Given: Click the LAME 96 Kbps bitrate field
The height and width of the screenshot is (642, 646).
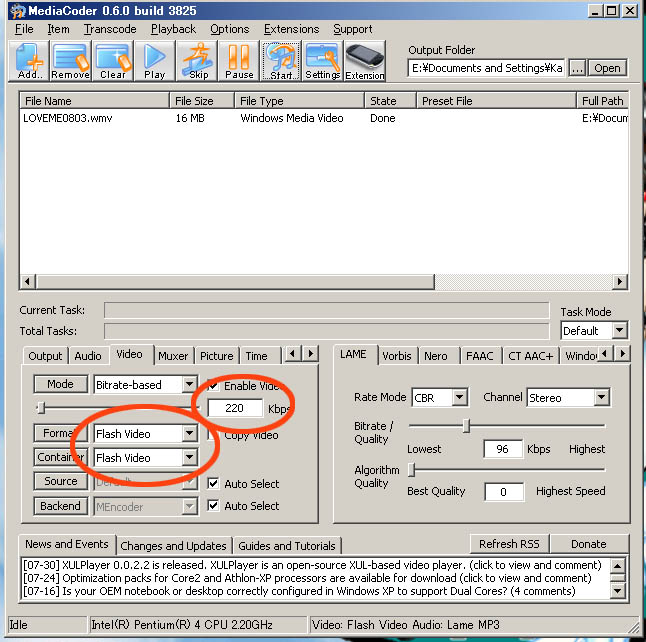Looking at the screenshot, I should (x=503, y=449).
